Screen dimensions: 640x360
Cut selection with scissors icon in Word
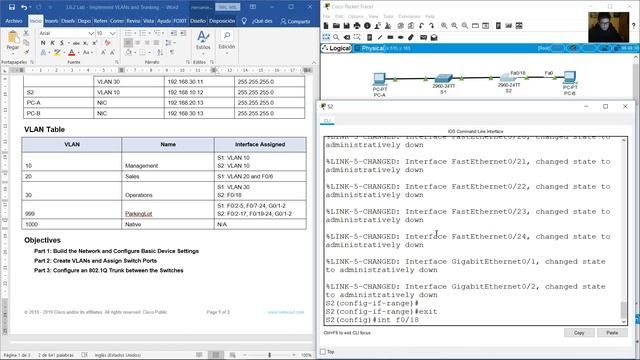pos(26,33)
